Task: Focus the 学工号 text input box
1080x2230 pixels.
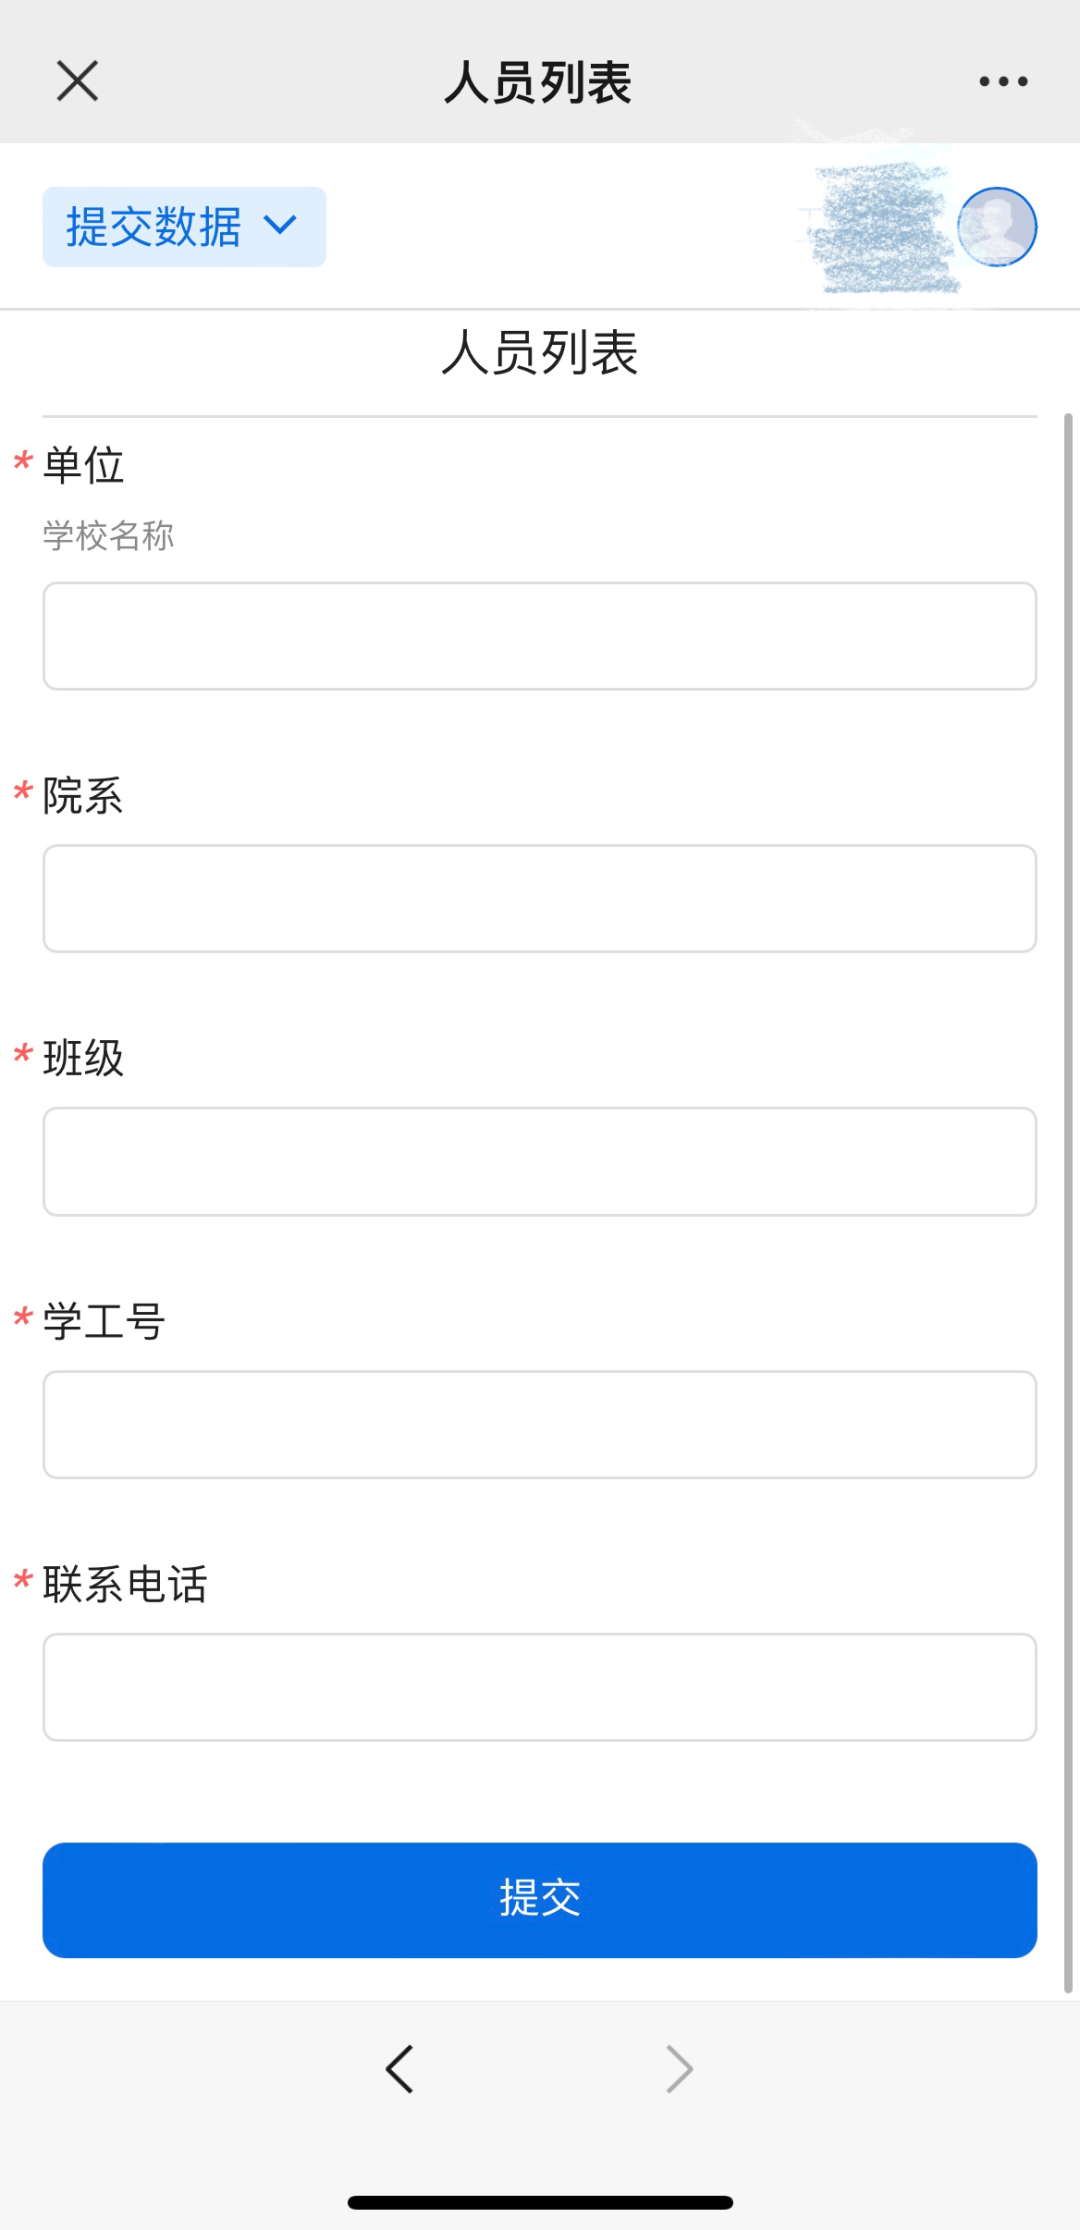Action: (539, 1424)
